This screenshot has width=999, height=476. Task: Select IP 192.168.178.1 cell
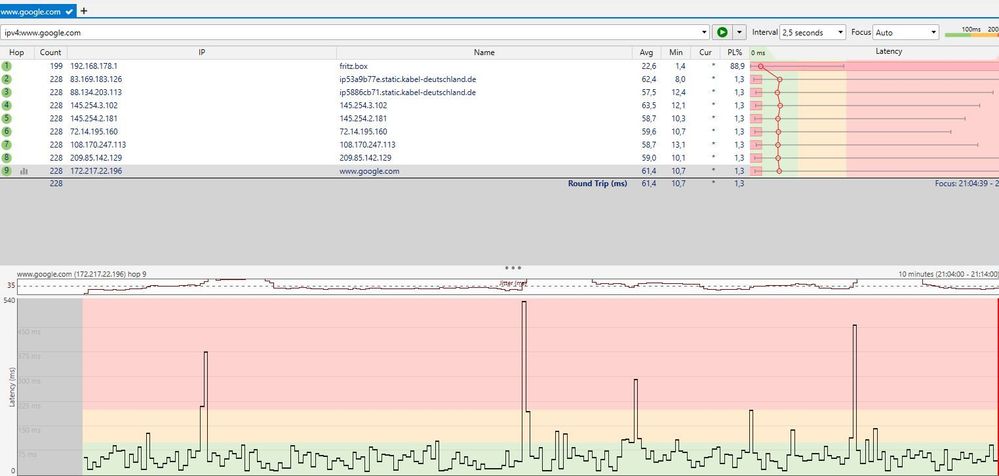[94, 66]
